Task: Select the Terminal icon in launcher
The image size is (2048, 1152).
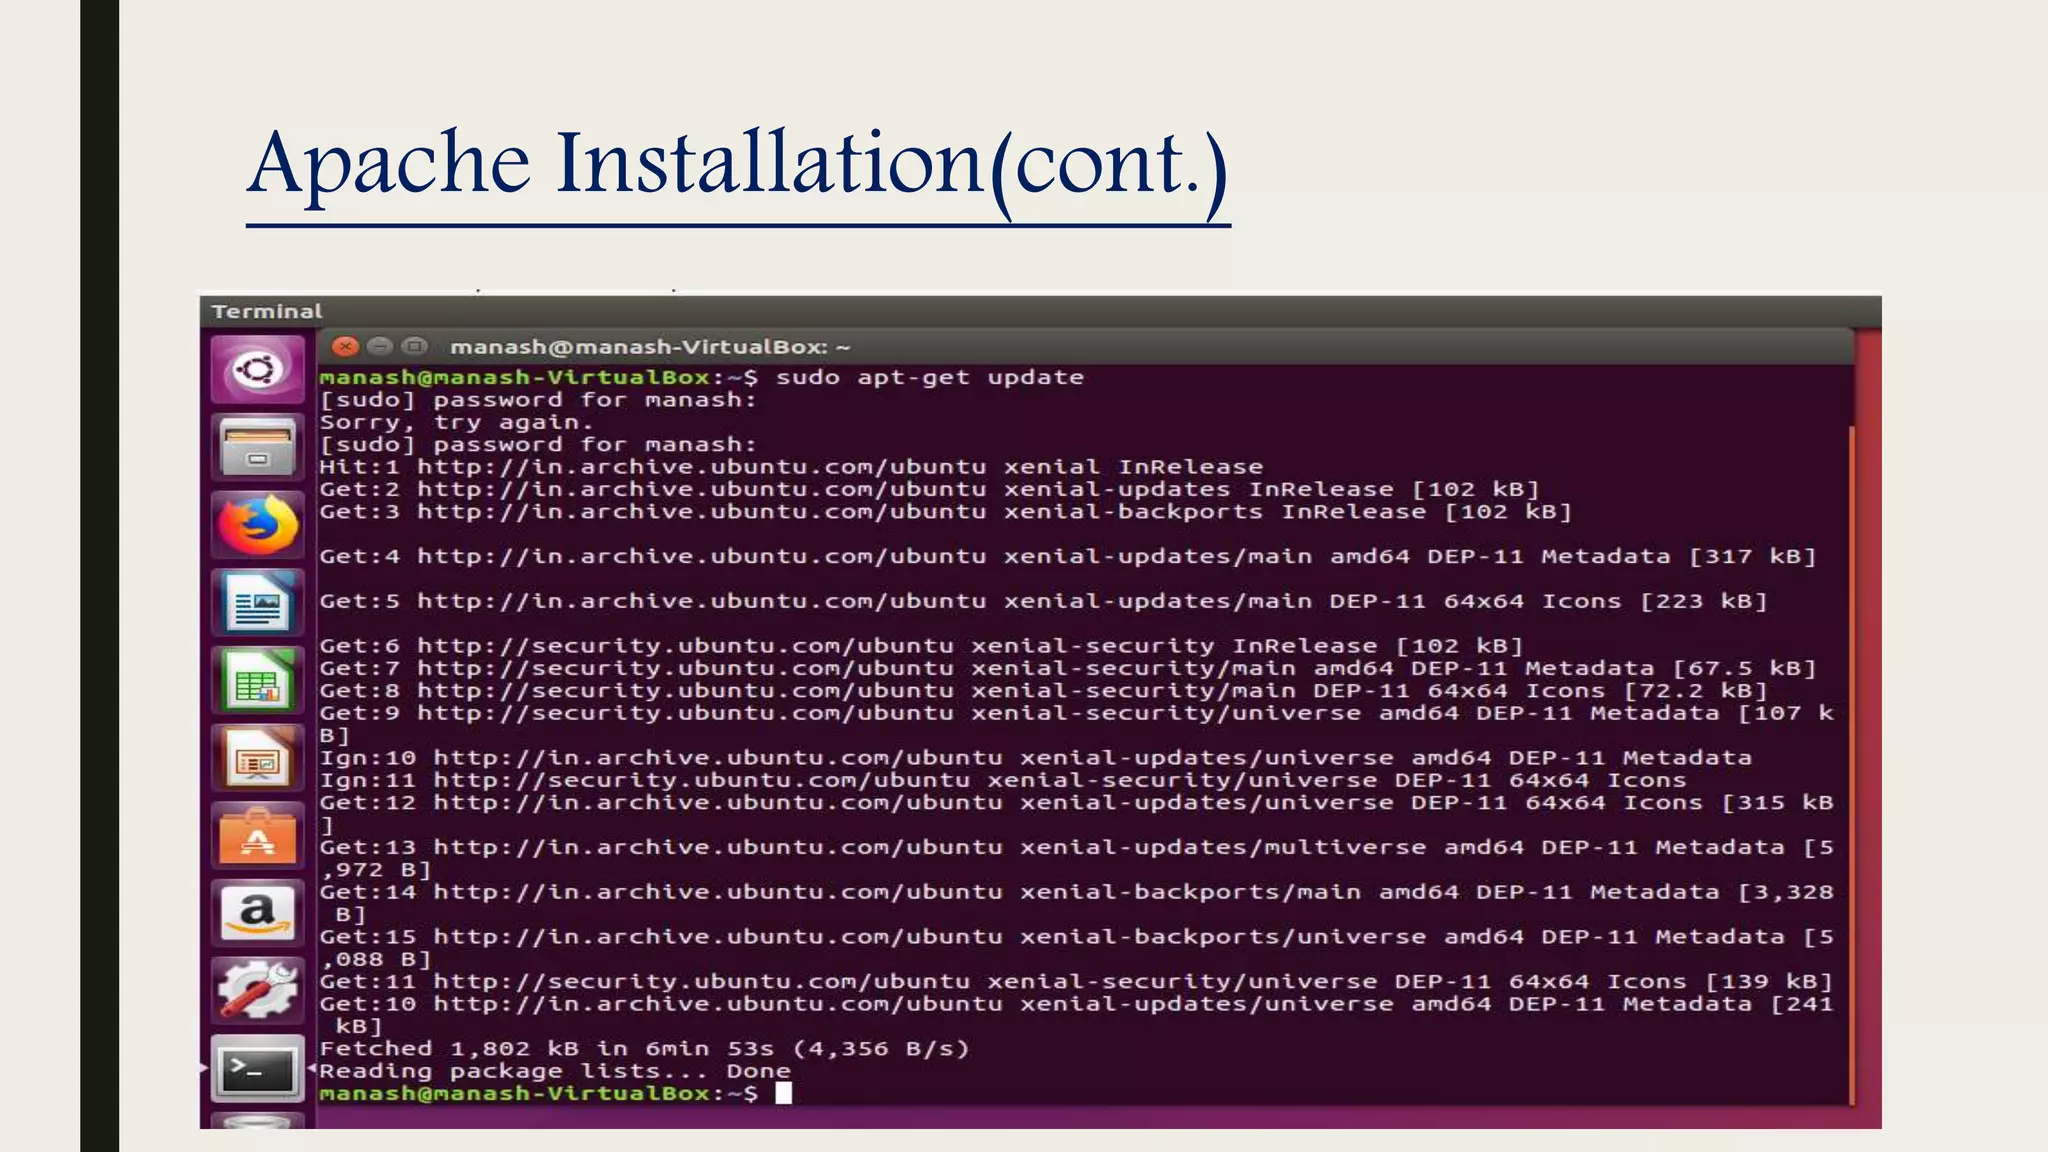Action: (258, 1069)
